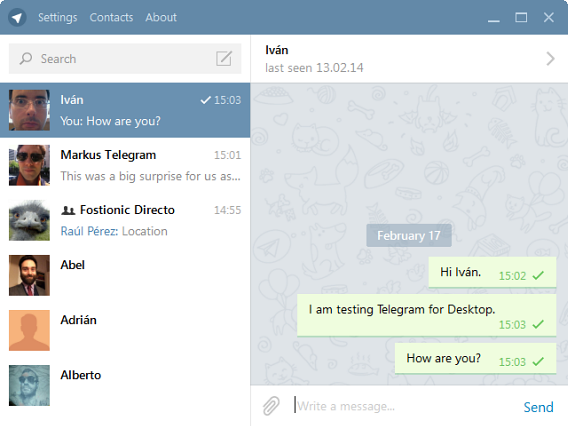Click the 'This was a big surprise' preview text
This screenshot has height=426, width=568.
(x=150, y=176)
